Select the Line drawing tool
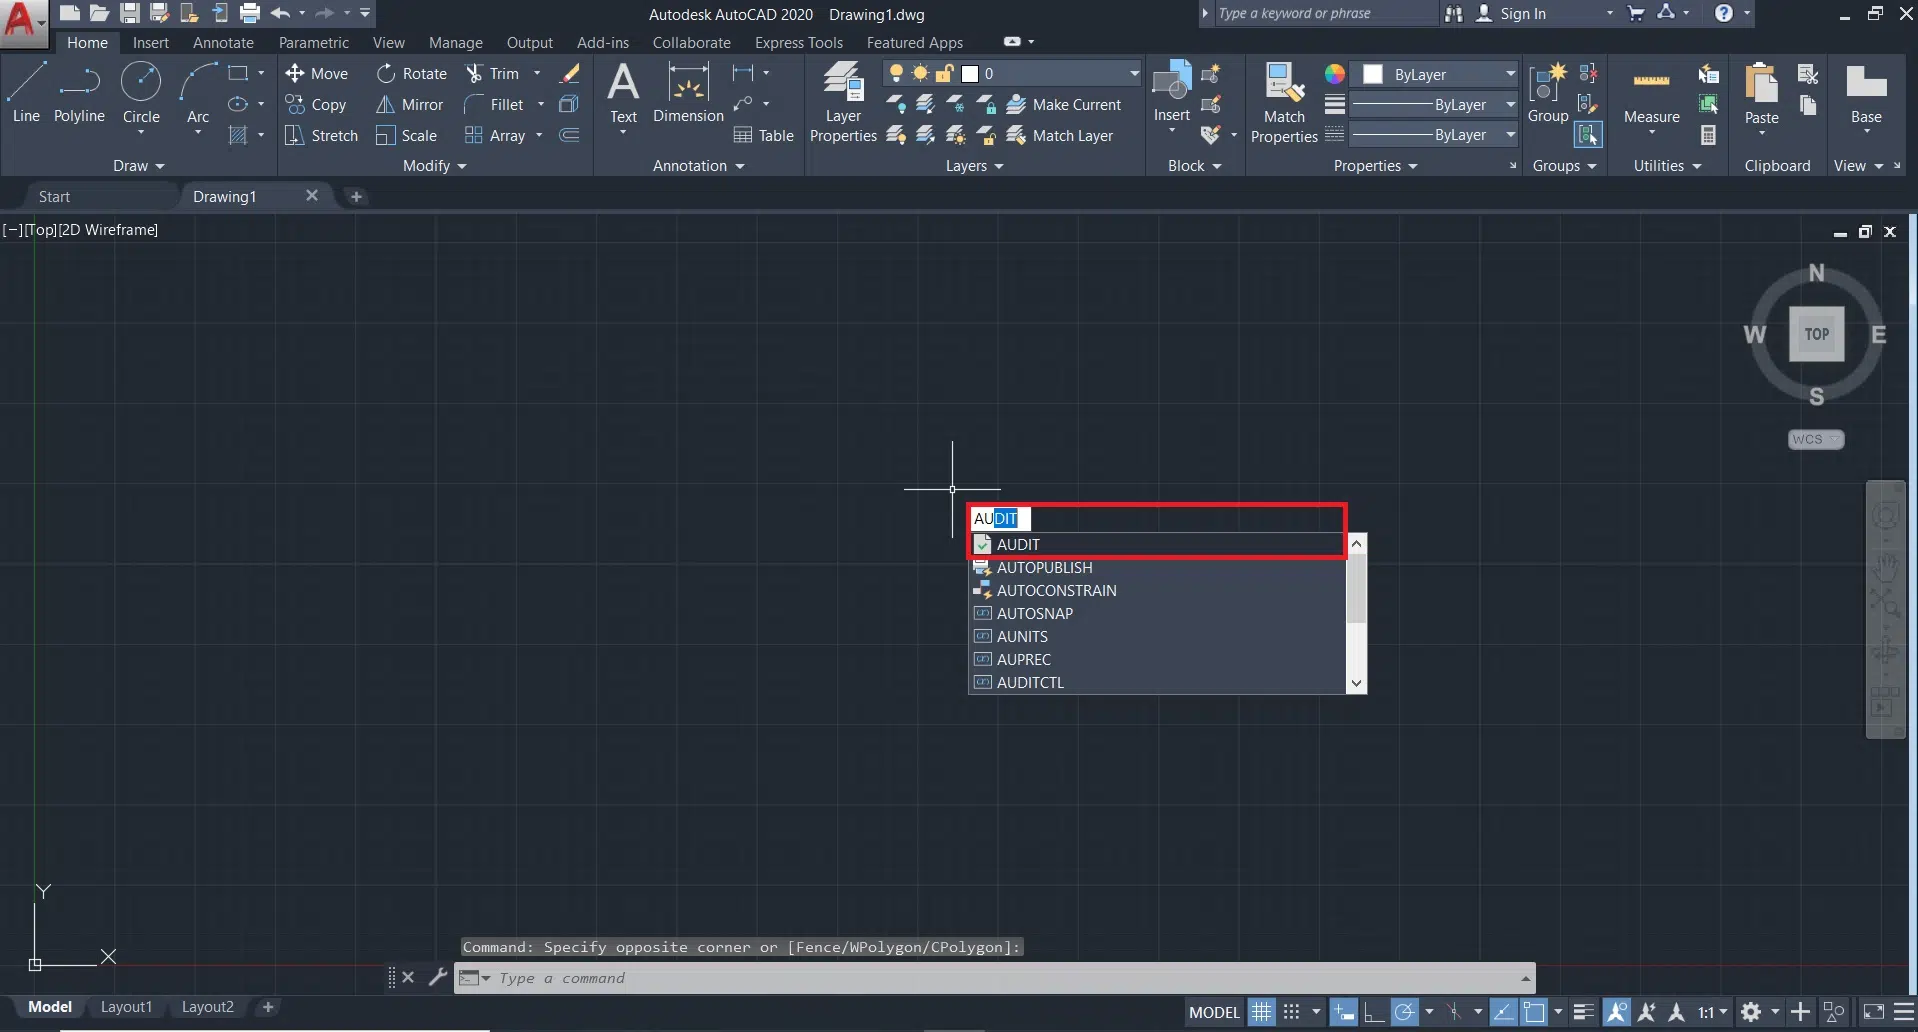Image resolution: width=1918 pixels, height=1032 pixels. click(26, 92)
